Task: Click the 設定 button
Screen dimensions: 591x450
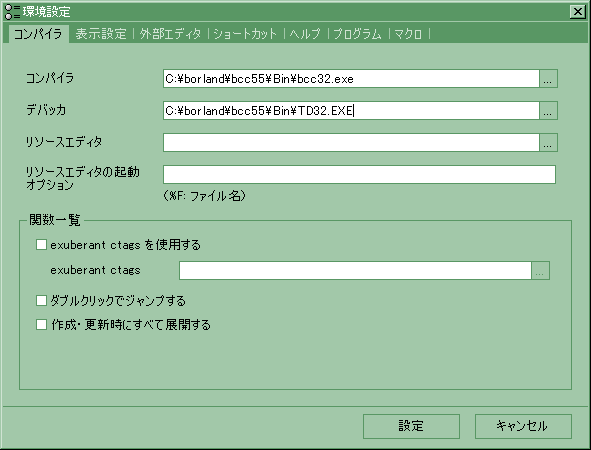Action: tap(411, 426)
